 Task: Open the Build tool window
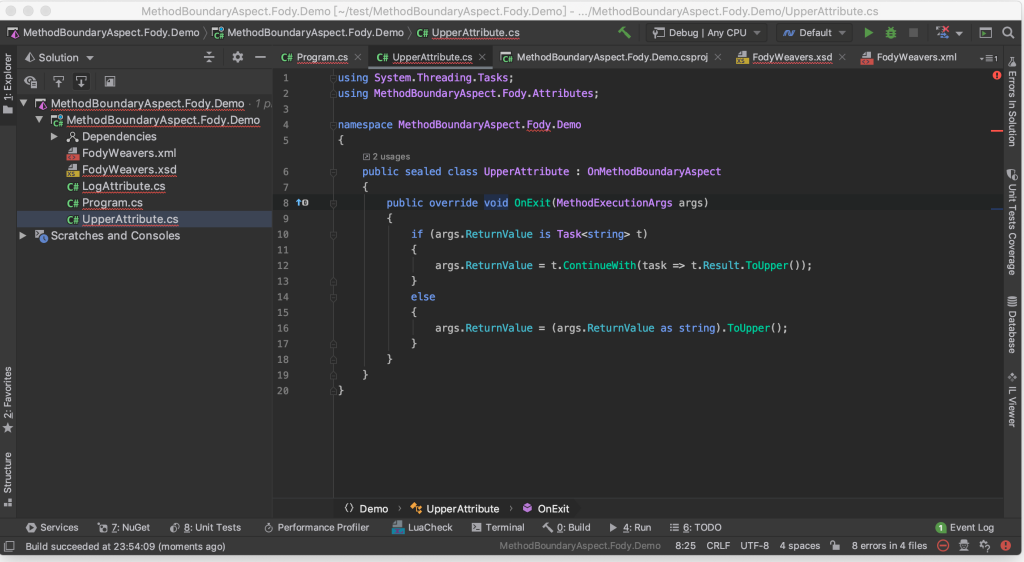(x=566, y=527)
